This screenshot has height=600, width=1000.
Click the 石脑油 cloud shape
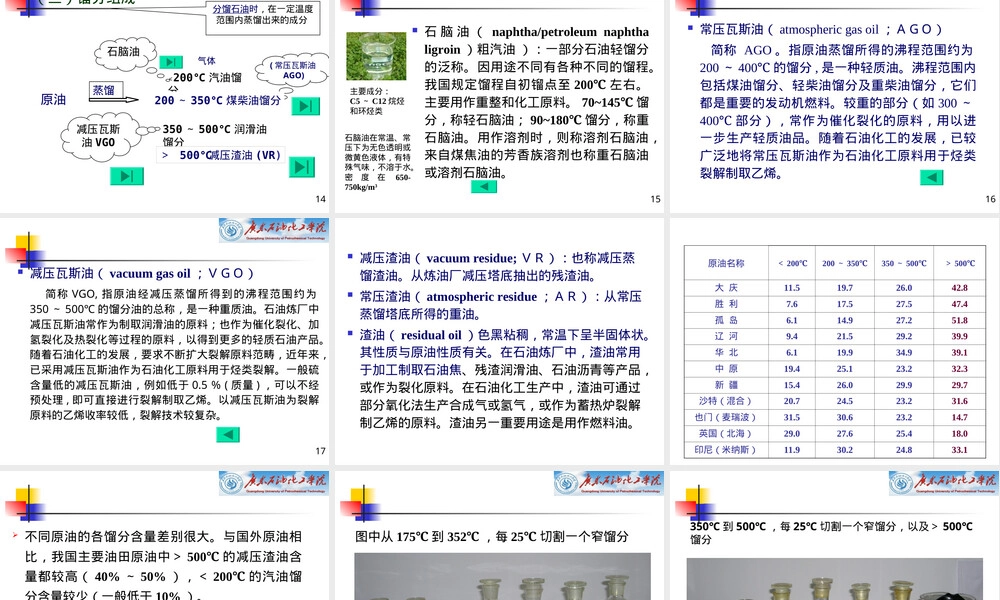pos(126,54)
